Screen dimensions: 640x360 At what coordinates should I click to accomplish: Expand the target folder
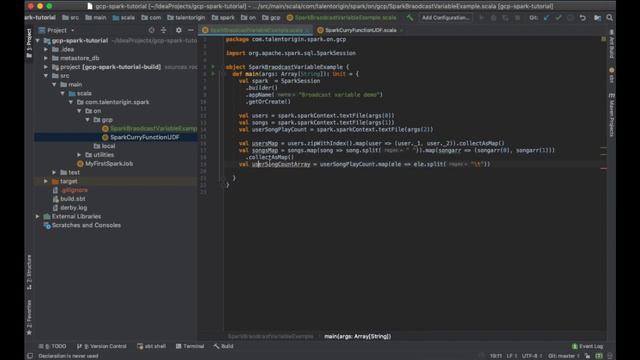tap(46, 181)
